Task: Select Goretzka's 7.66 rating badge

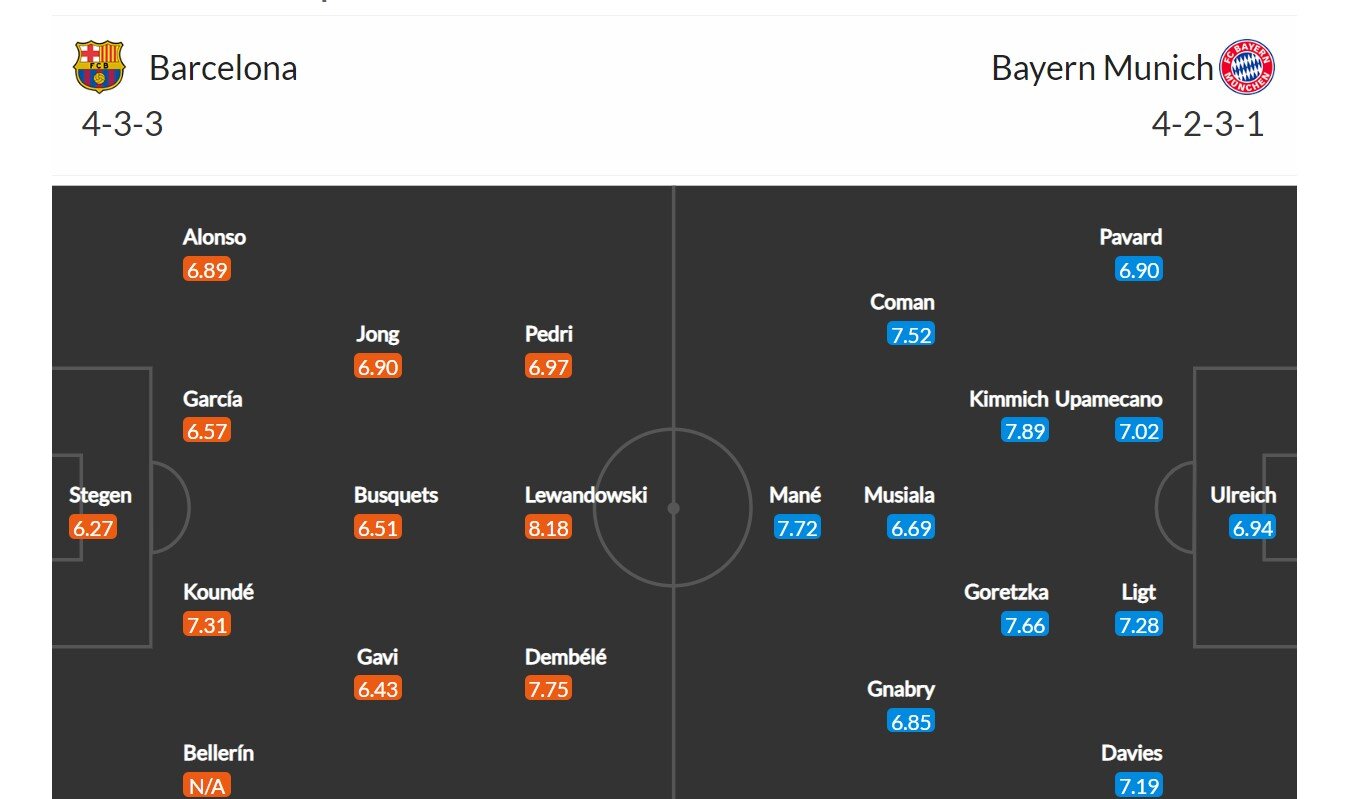Action: click(x=1025, y=625)
